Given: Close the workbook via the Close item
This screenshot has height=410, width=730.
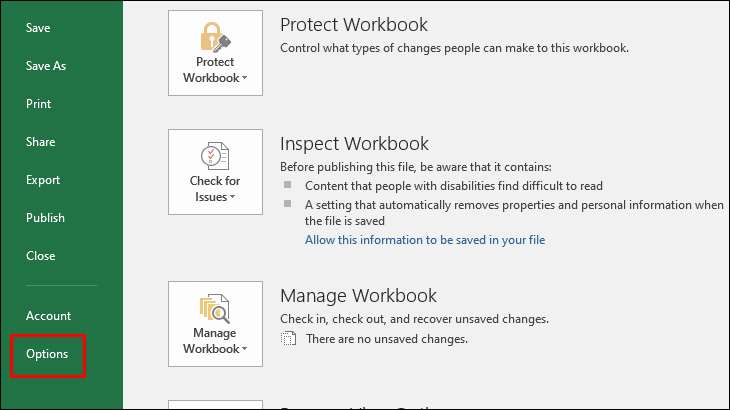Looking at the screenshot, I should (x=41, y=256).
